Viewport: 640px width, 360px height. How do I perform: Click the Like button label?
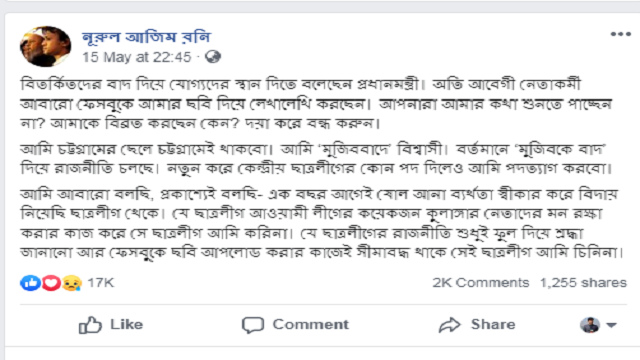coord(127,324)
